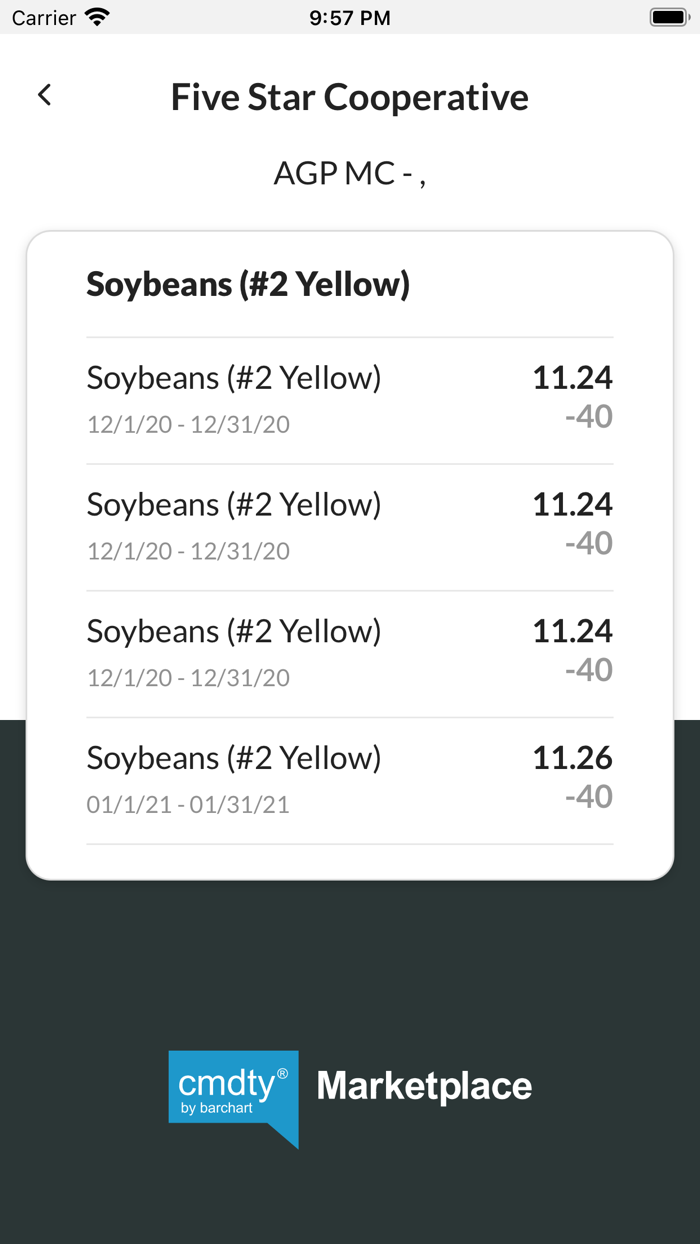Viewport: 700px width, 1244px height.
Task: Select the first Soybeans (#2 Yellow) row label
Action: pos(234,378)
